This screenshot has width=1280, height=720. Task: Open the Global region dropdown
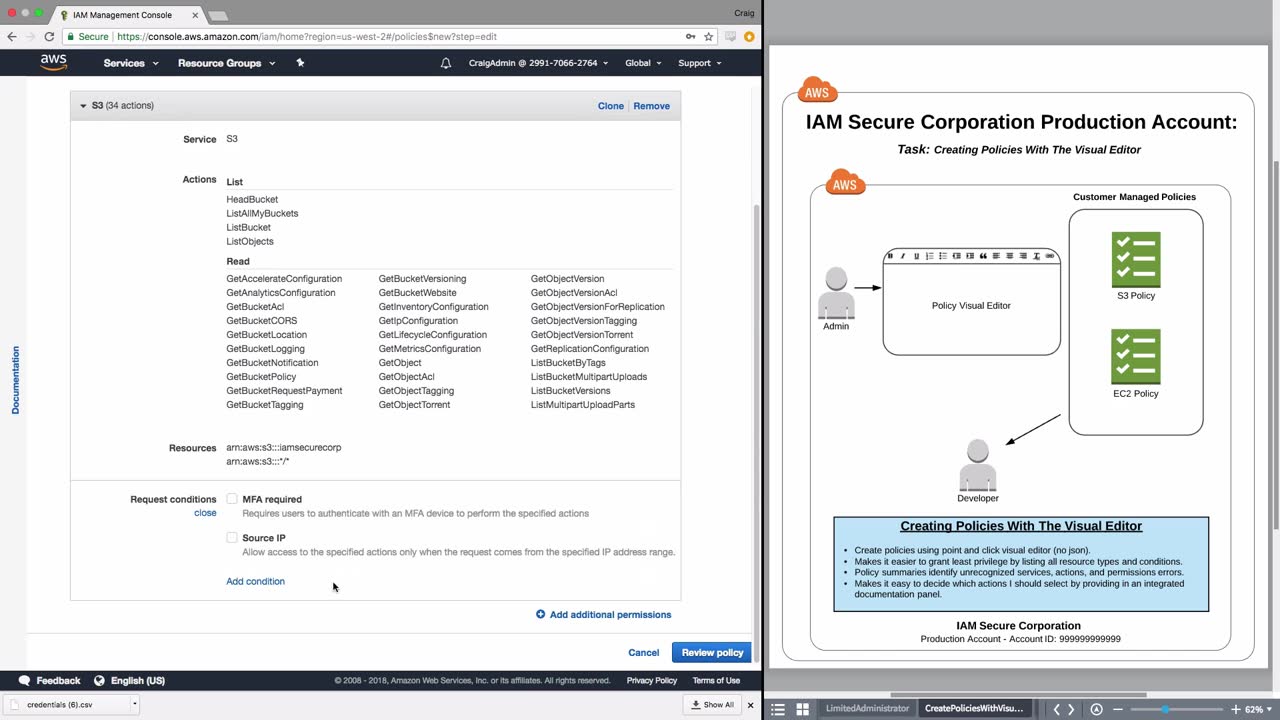[x=643, y=63]
